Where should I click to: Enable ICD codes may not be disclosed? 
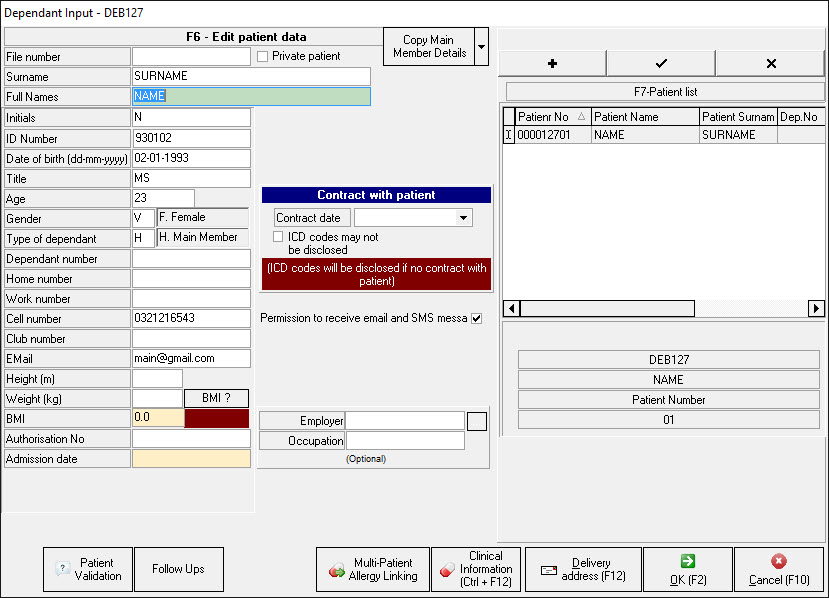(280, 237)
